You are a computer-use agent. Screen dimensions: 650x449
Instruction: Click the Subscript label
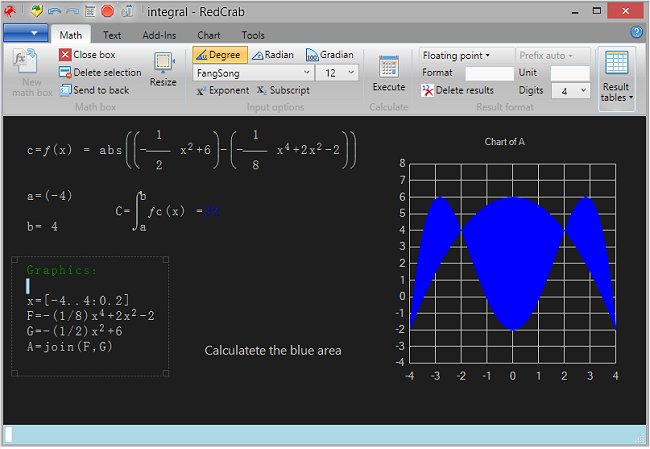coord(290,90)
